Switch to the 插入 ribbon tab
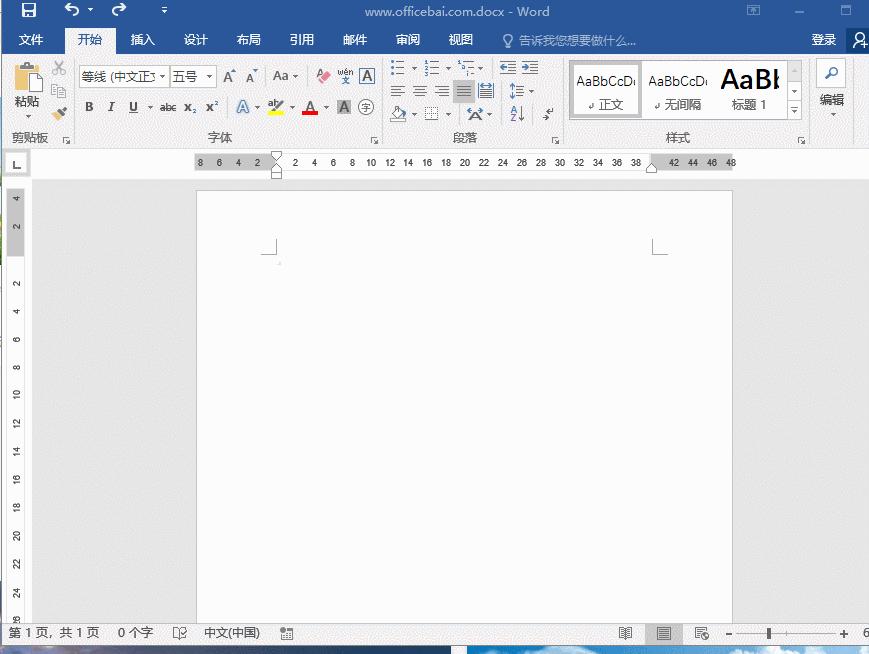 click(143, 40)
